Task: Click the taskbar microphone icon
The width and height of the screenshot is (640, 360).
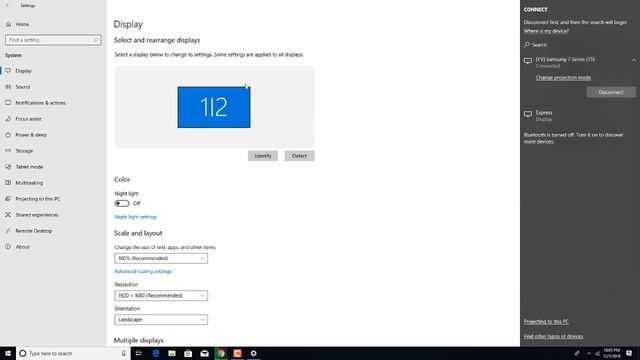Action: tap(123, 353)
